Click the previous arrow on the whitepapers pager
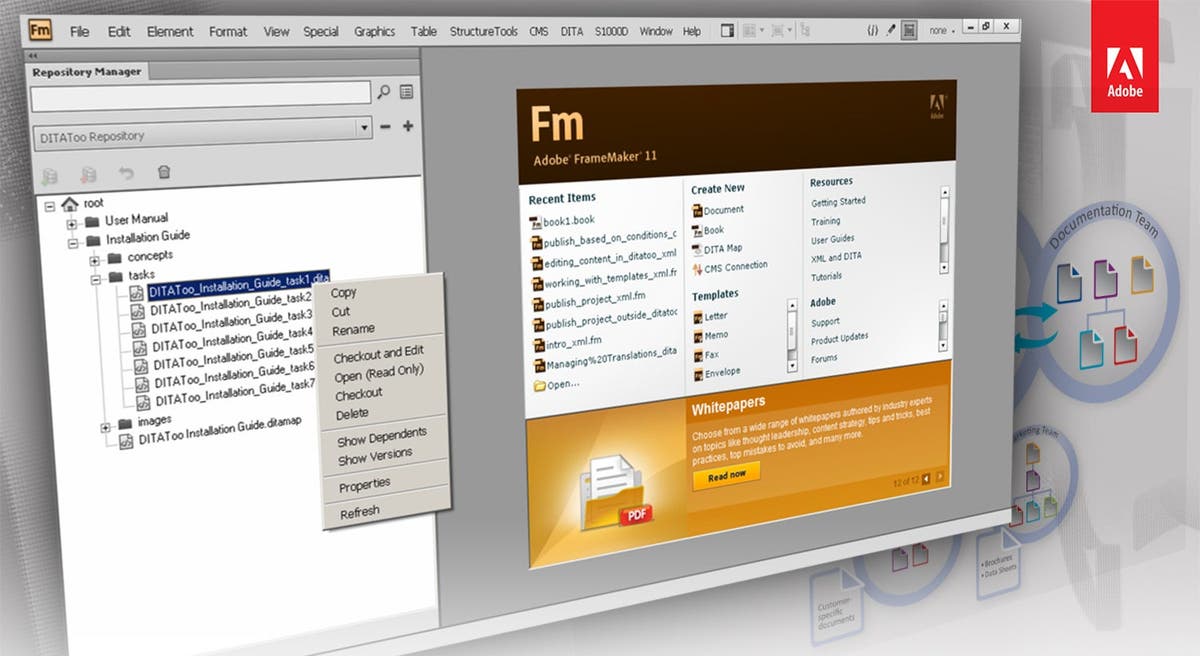1200x656 pixels. point(926,478)
